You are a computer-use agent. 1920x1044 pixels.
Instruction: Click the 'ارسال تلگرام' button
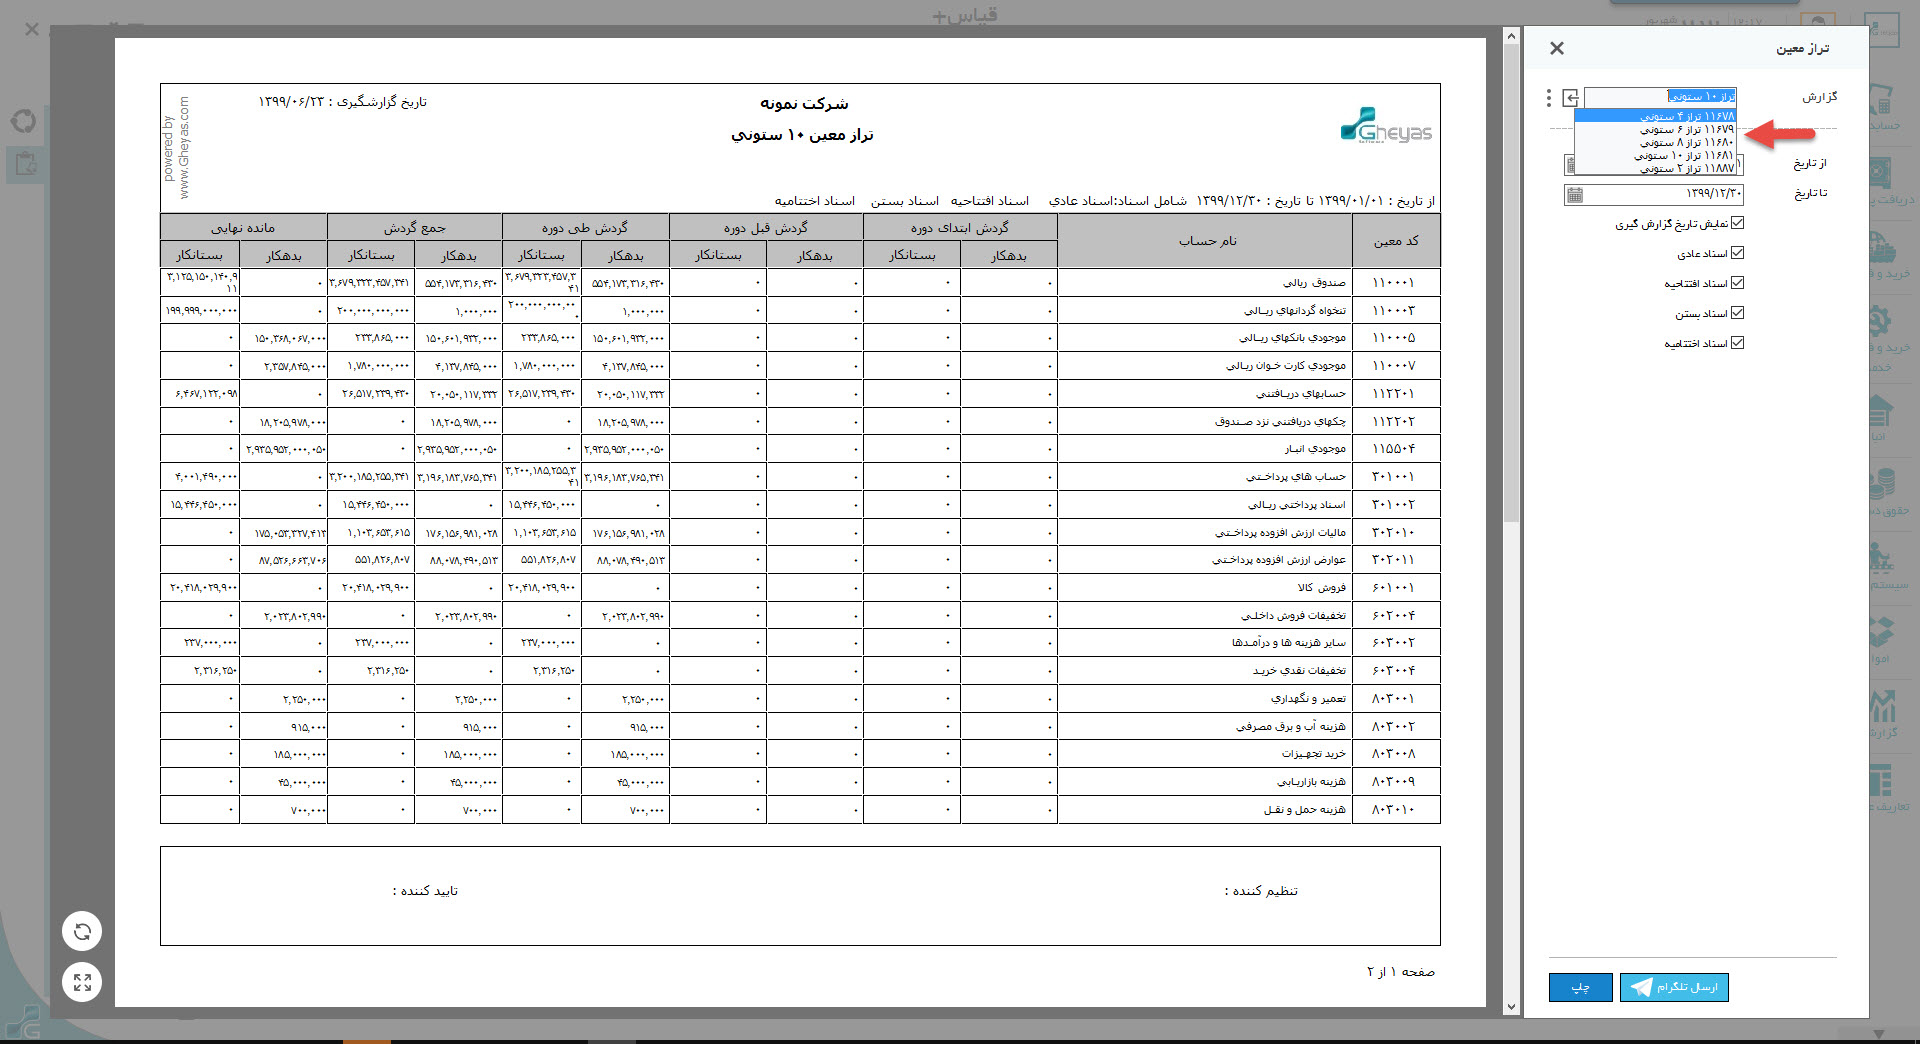pos(1674,987)
